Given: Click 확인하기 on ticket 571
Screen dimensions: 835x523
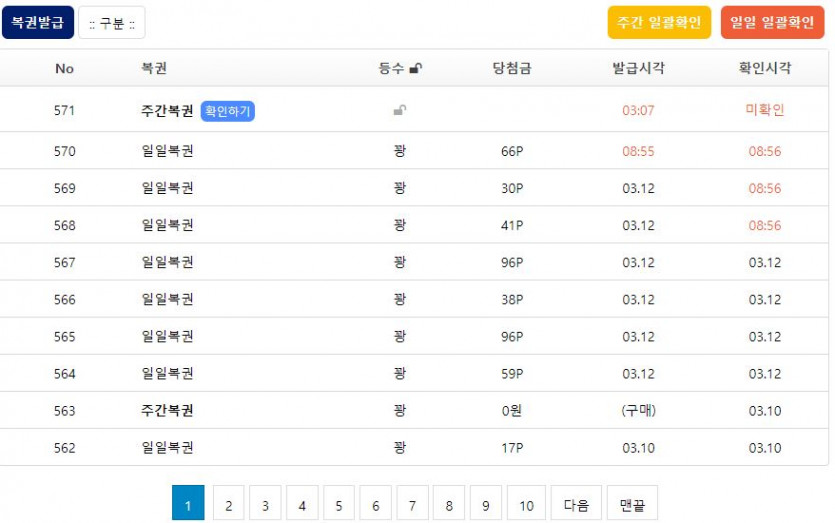Looking at the screenshot, I should coord(227,111).
